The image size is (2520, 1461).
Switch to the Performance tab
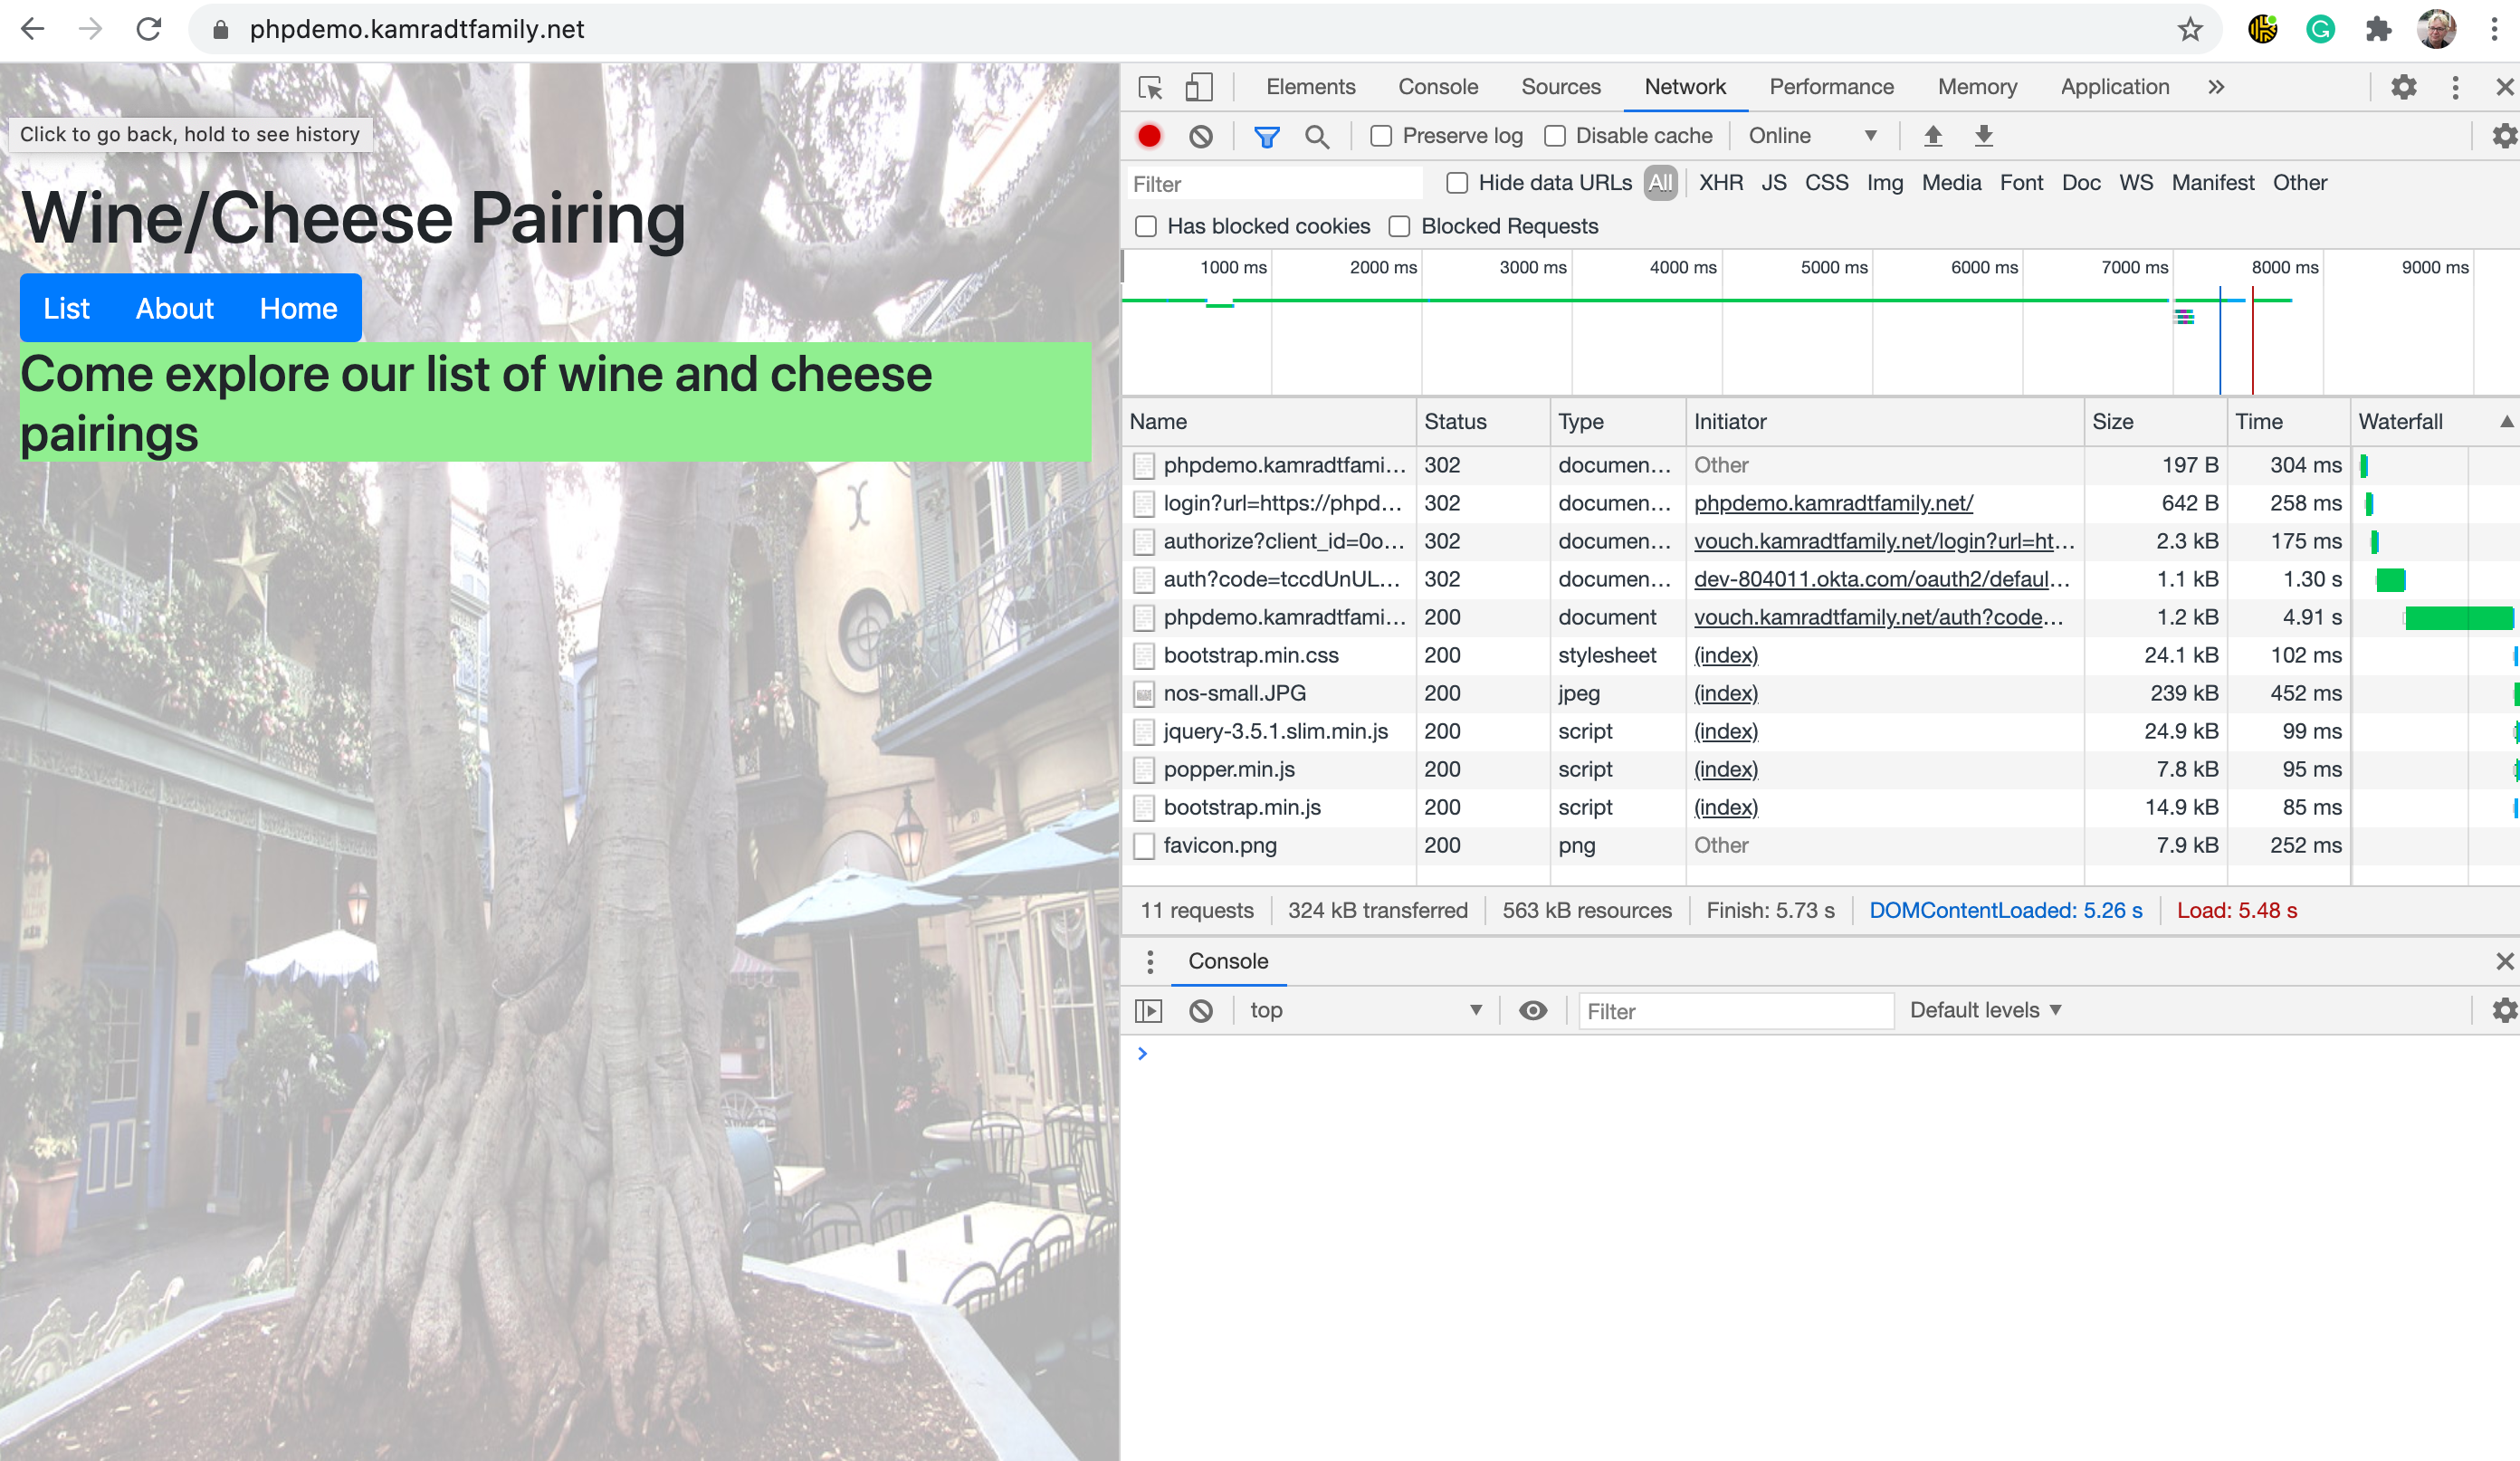[1831, 87]
